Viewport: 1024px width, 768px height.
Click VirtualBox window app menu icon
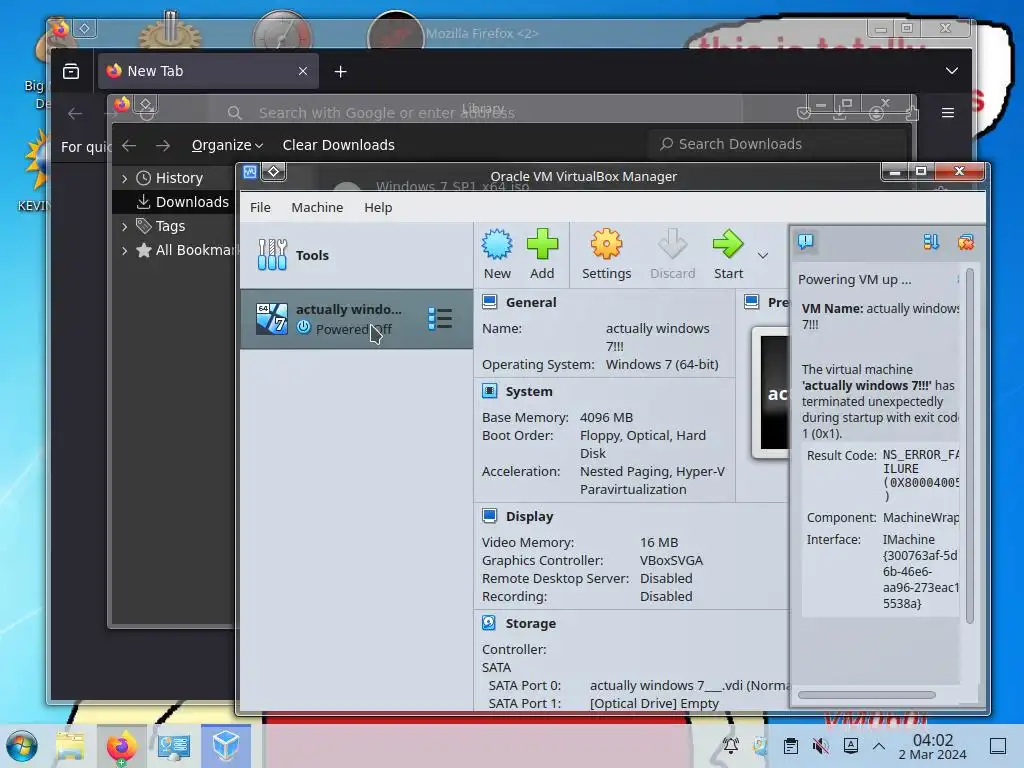[x=250, y=172]
